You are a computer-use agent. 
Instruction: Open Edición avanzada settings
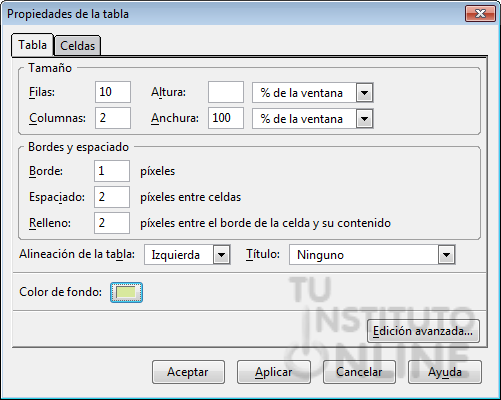tap(423, 331)
